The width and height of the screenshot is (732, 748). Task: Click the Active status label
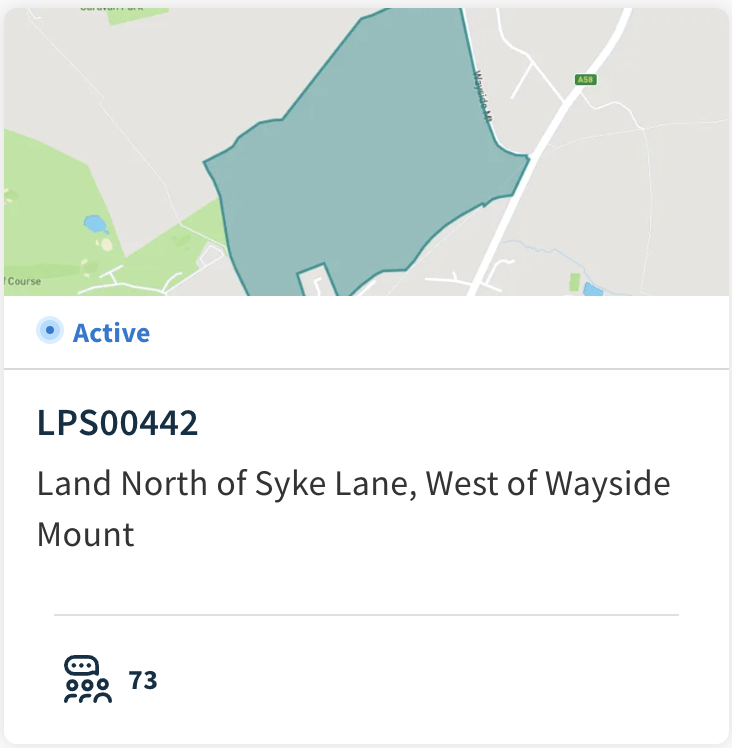point(111,332)
